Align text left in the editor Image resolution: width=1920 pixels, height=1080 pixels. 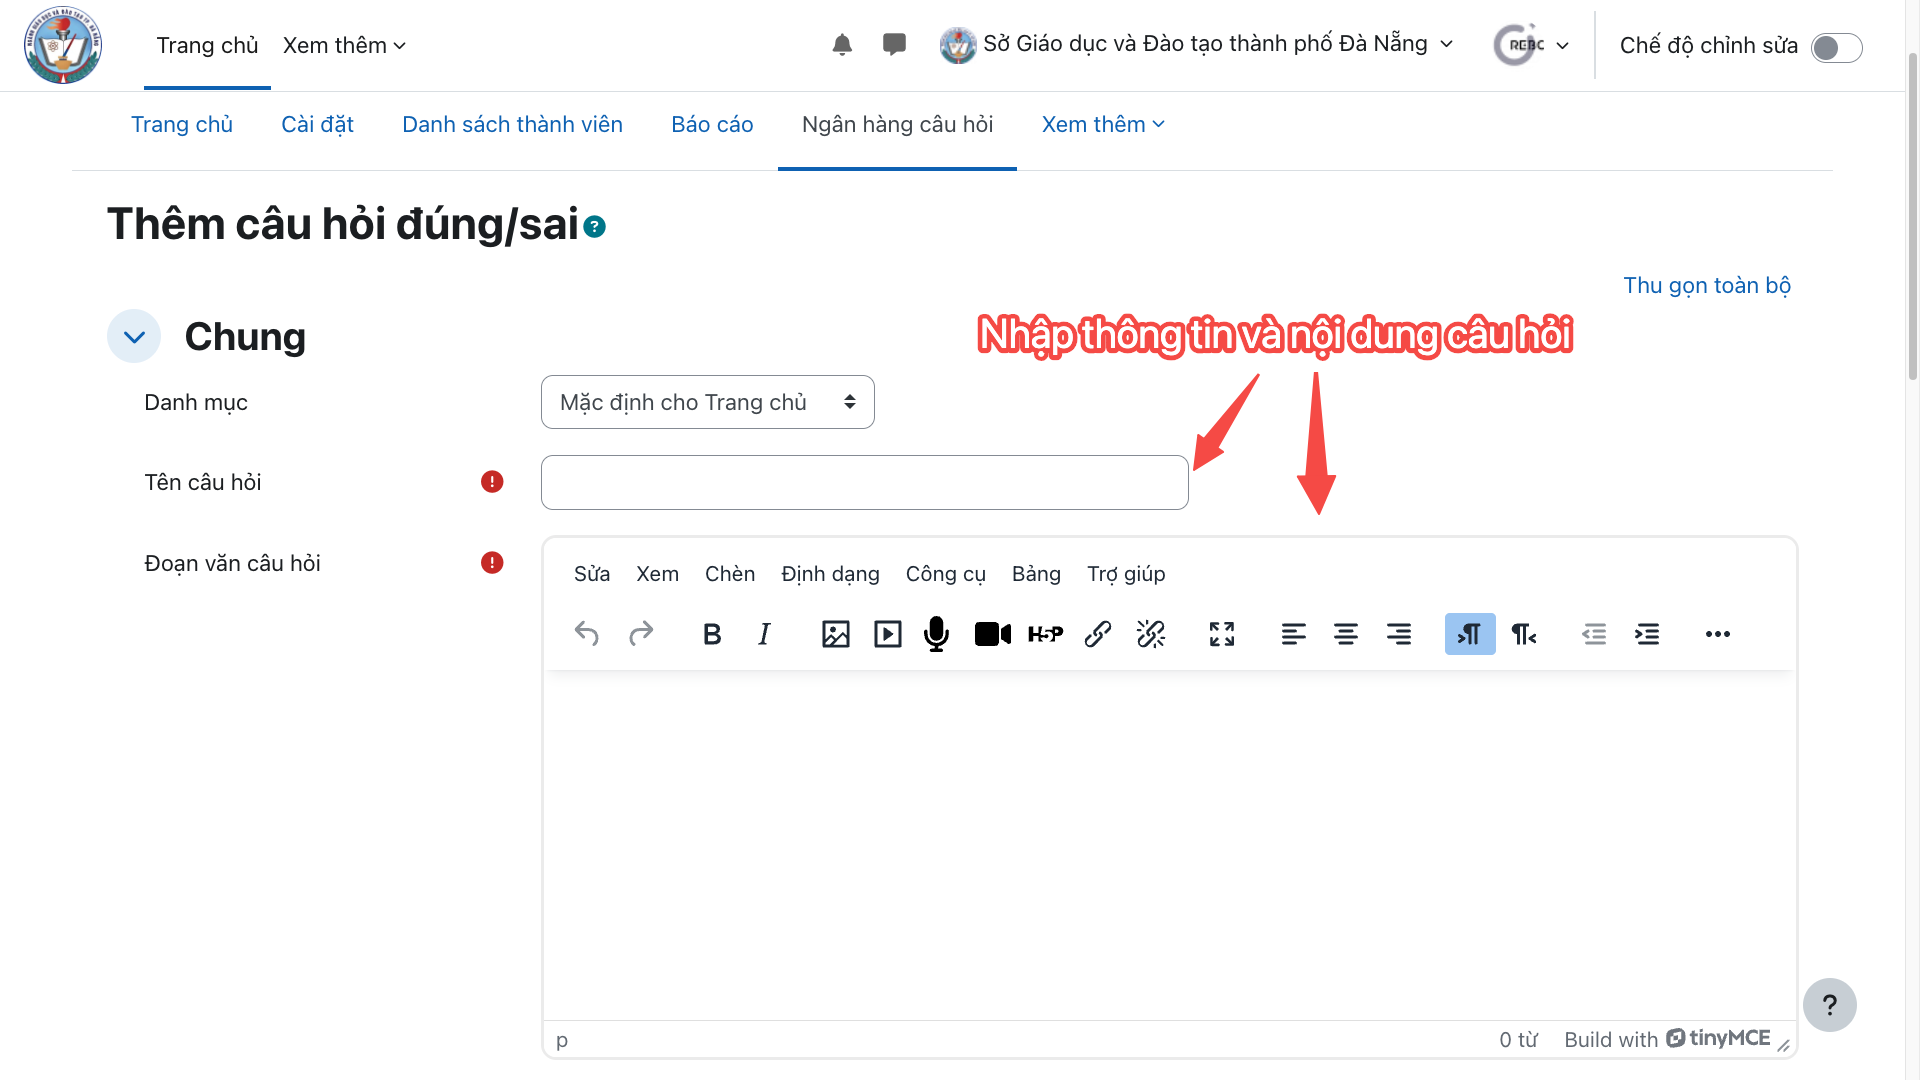(x=1294, y=634)
